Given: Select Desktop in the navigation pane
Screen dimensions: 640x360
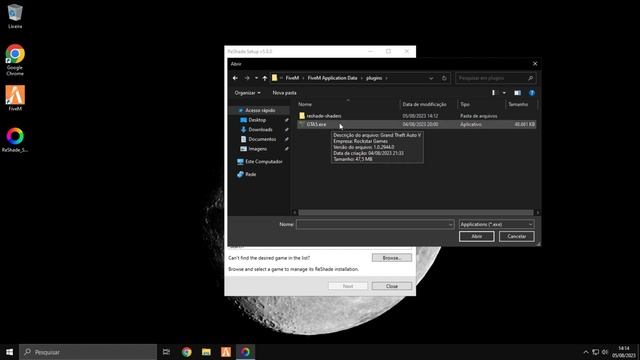Looking at the screenshot, I should pyautogui.click(x=257, y=120).
